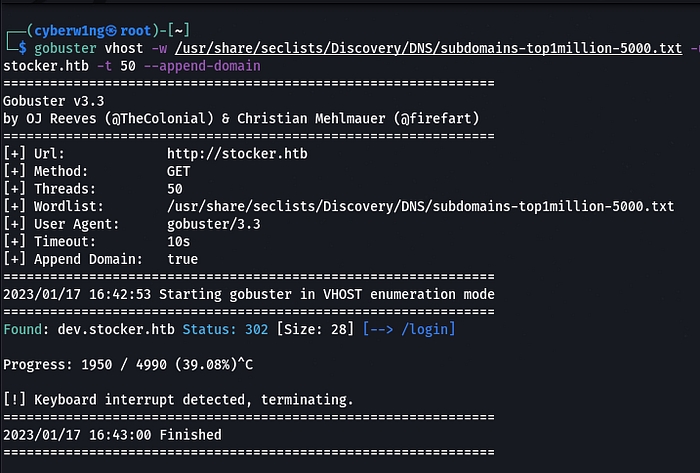Click the GET method value
This screenshot has width=700, height=473.
(x=180, y=171)
